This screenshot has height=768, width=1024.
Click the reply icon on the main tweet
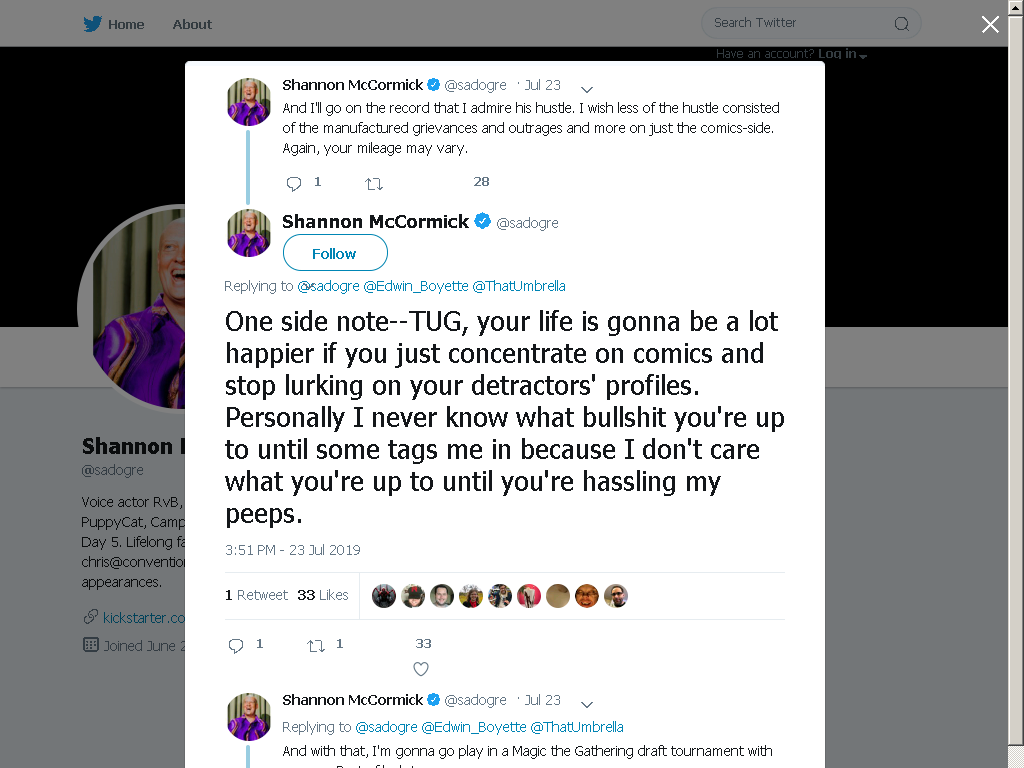tap(236, 645)
